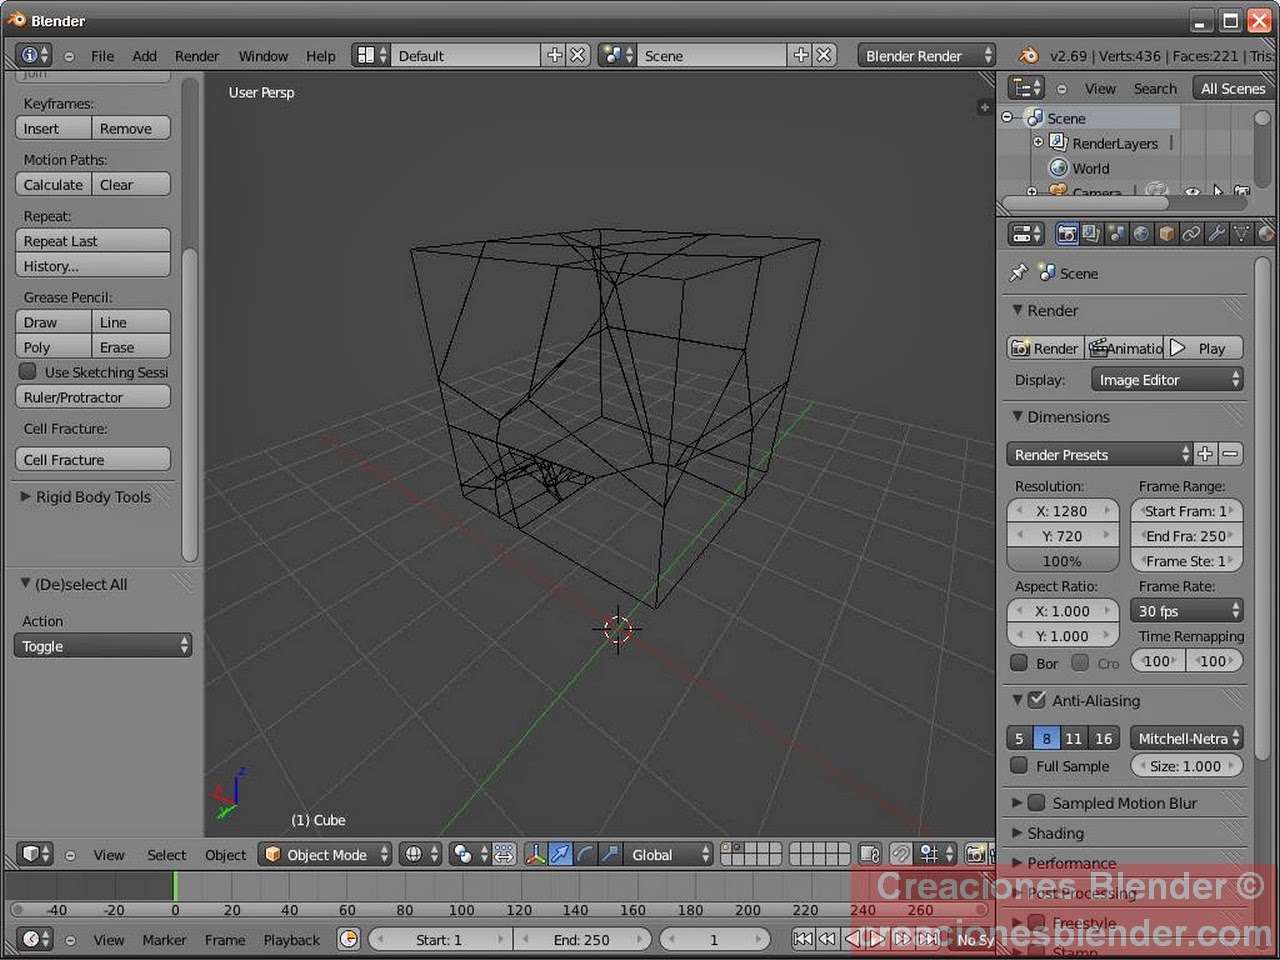Open the viewport shading icon menu

tap(415, 855)
